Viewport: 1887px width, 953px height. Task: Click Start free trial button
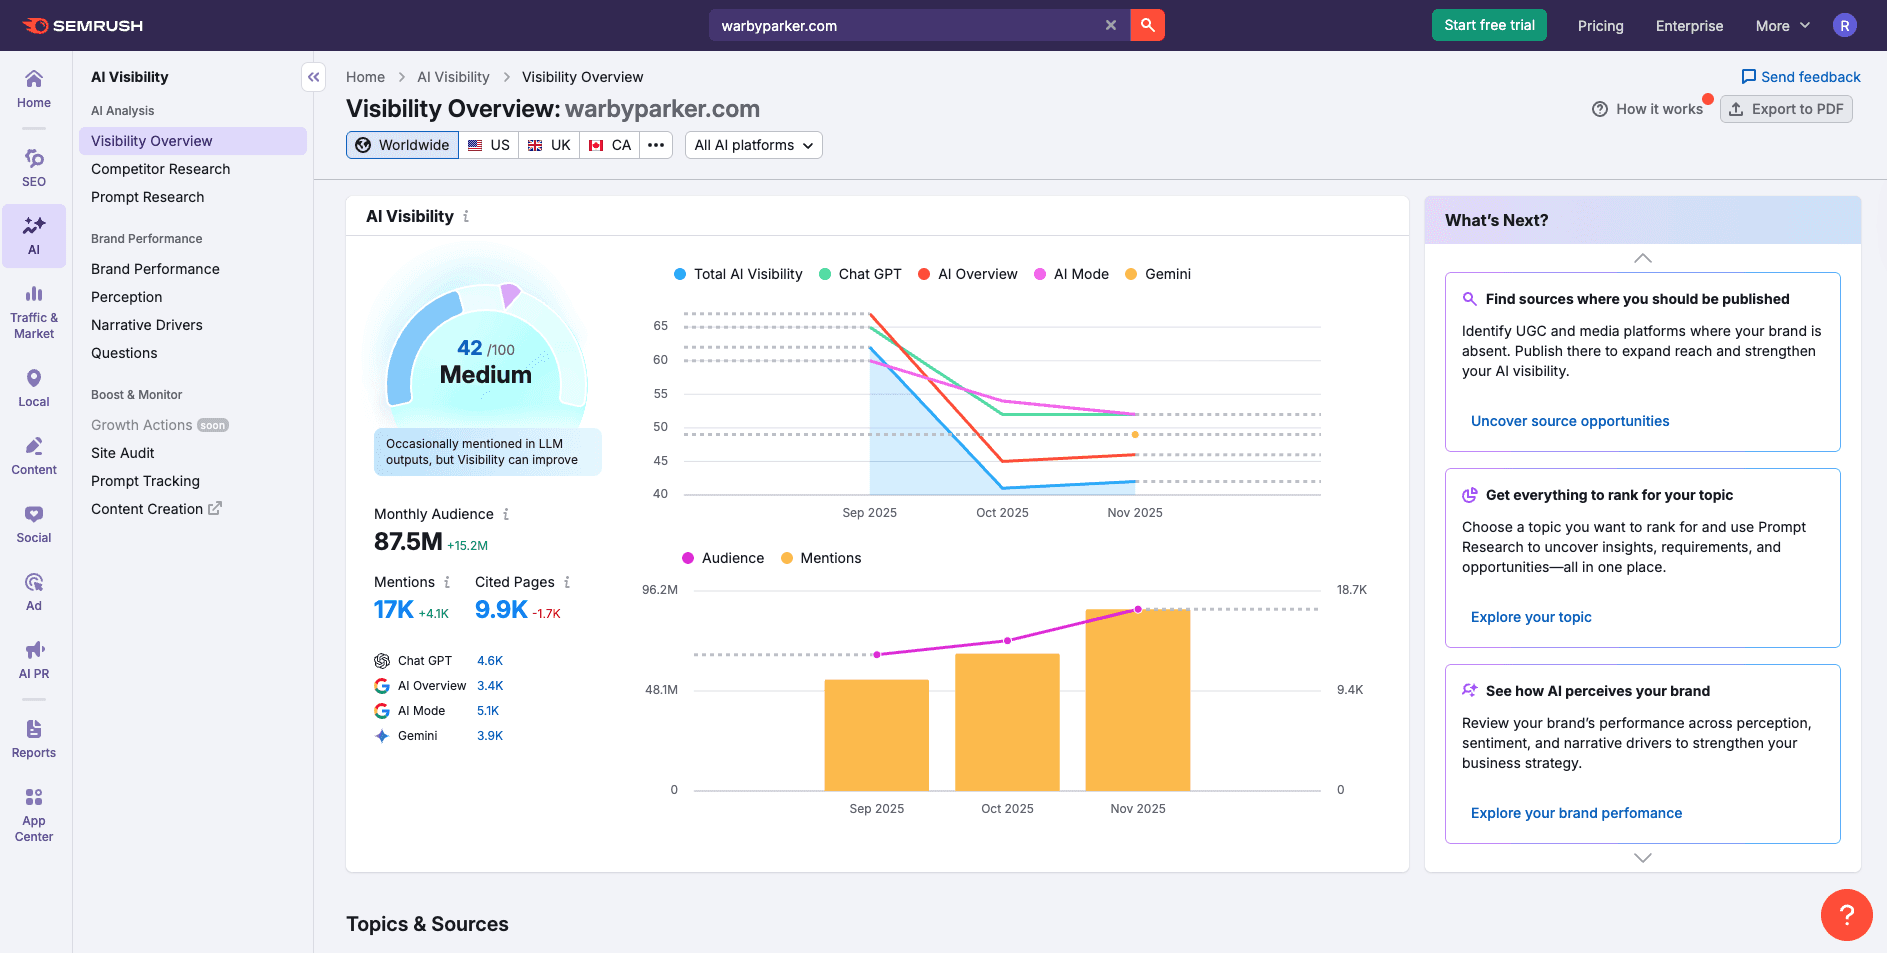[1489, 25]
